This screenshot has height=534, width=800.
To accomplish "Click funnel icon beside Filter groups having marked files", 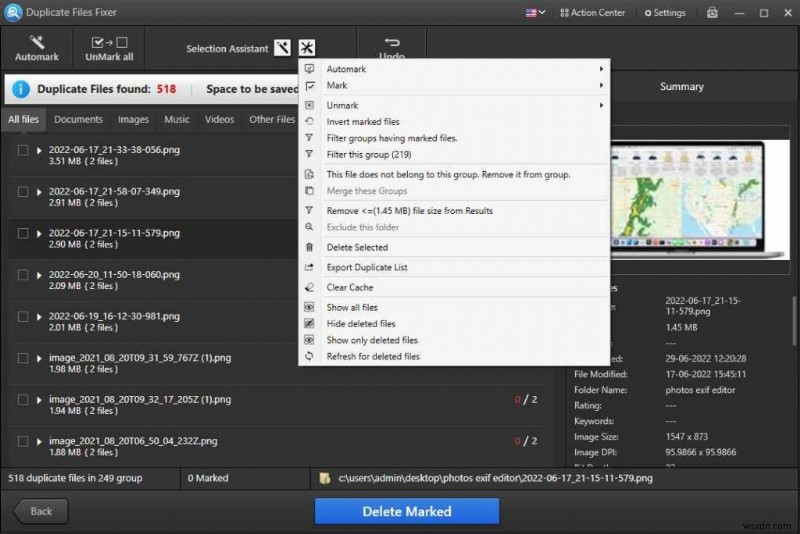I will (309, 138).
